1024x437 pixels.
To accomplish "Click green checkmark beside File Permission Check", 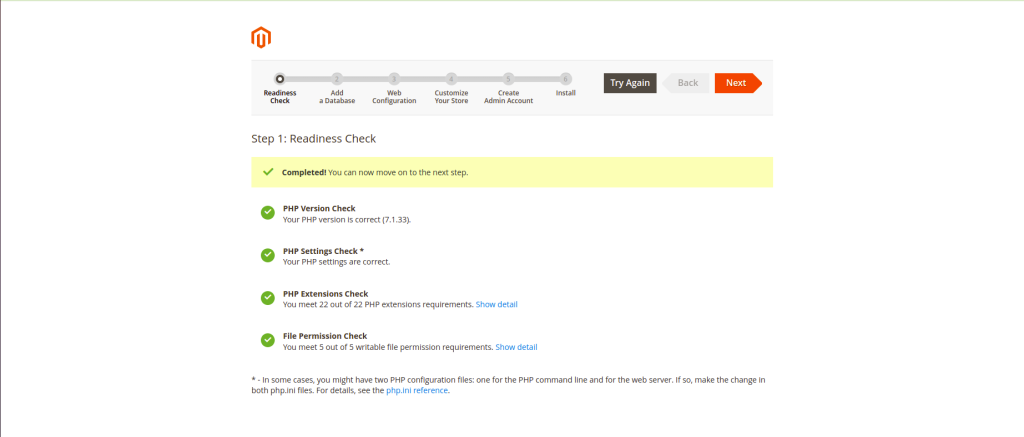I will [x=268, y=340].
